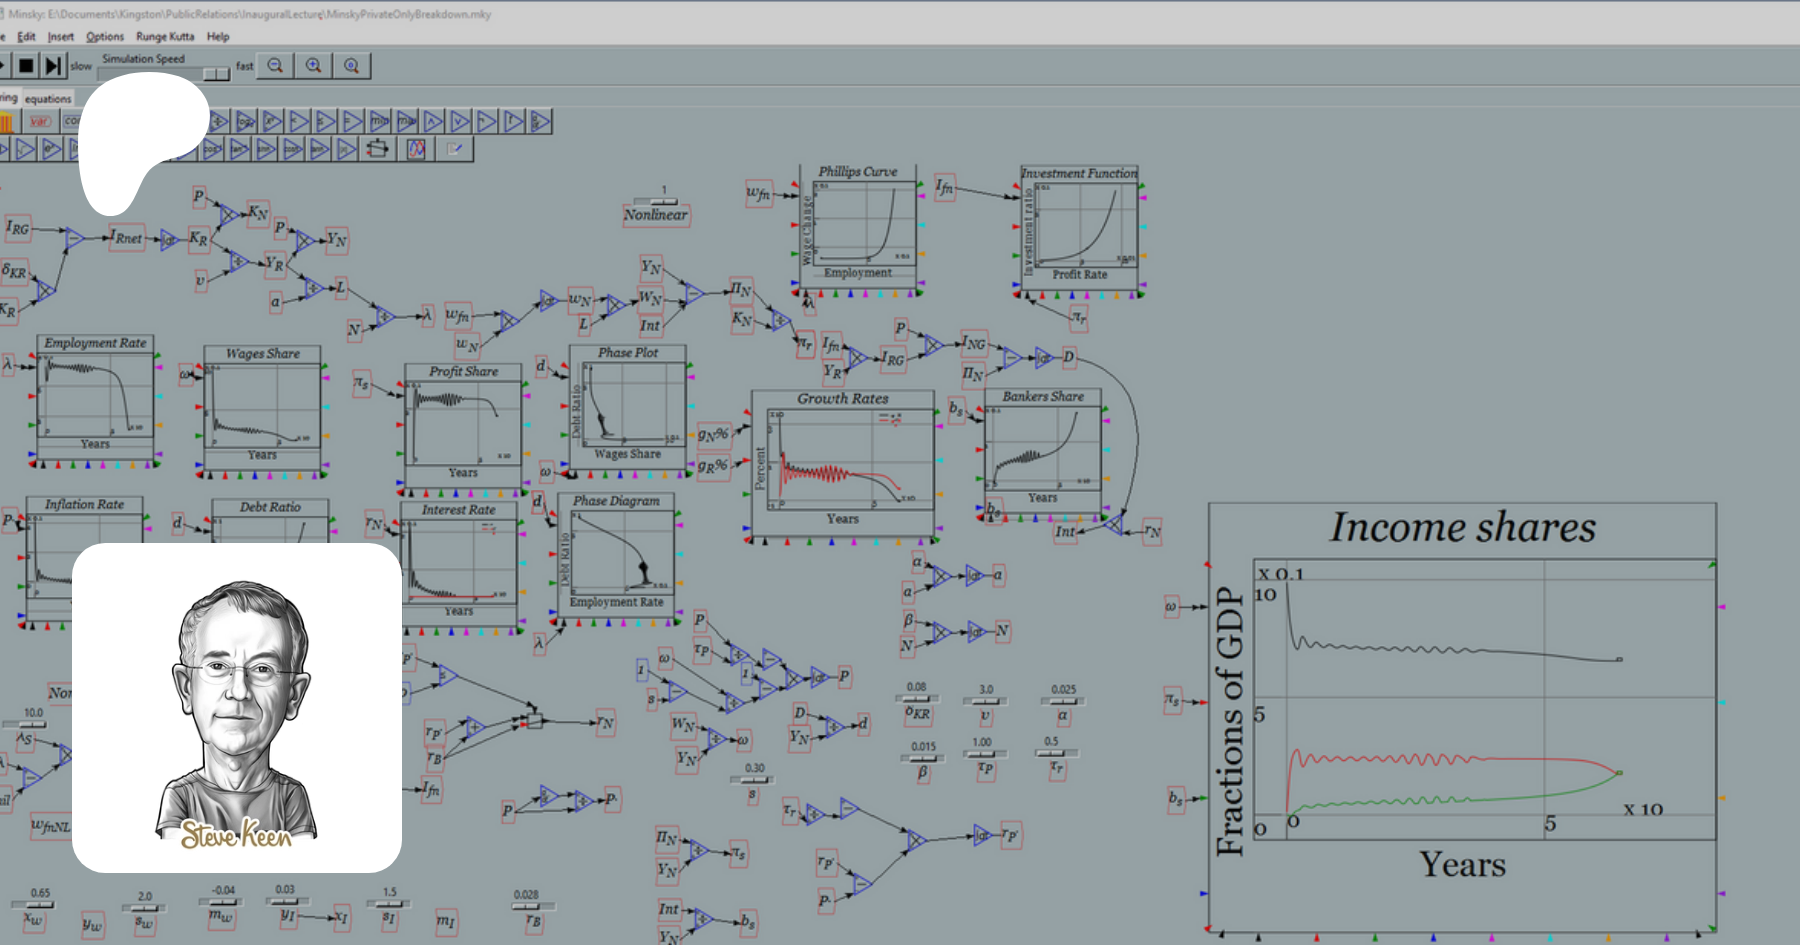
Task: Click the note/annotation icon in the toolbar
Action: point(455,149)
